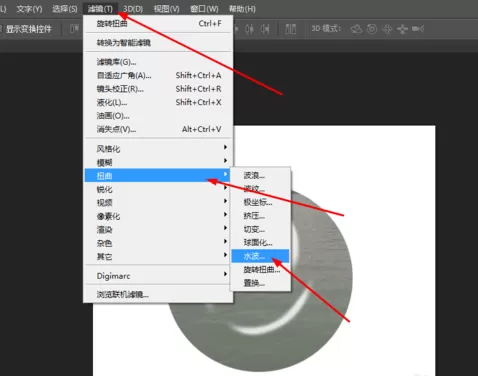Screen dimensions: 478x376
Task: Close the 滤镜(T) menu
Action: click(x=100, y=9)
